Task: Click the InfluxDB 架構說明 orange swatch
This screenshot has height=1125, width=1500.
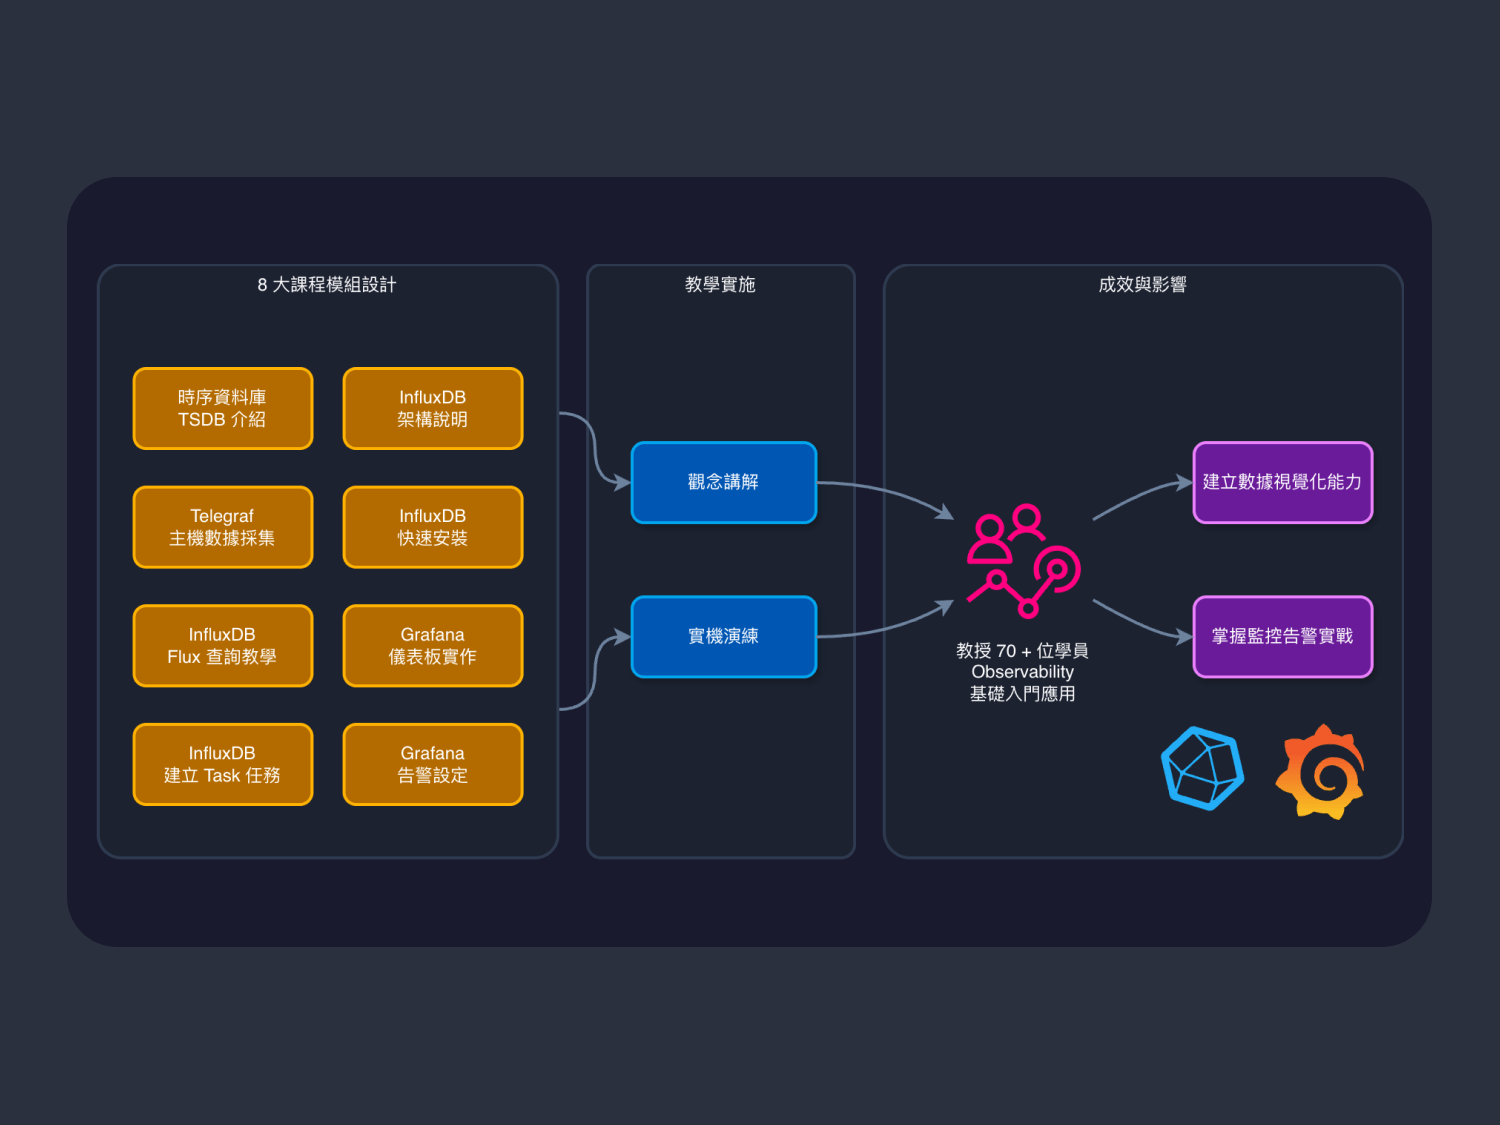Action: [x=432, y=407]
